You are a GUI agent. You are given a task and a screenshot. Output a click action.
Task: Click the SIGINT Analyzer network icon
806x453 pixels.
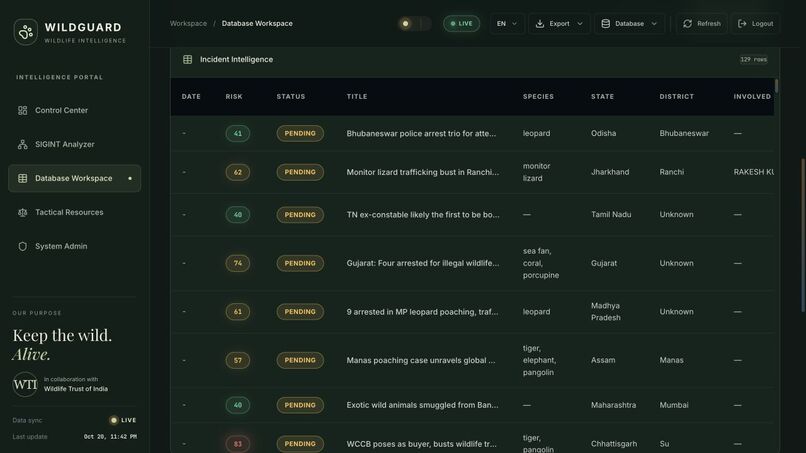(x=23, y=144)
